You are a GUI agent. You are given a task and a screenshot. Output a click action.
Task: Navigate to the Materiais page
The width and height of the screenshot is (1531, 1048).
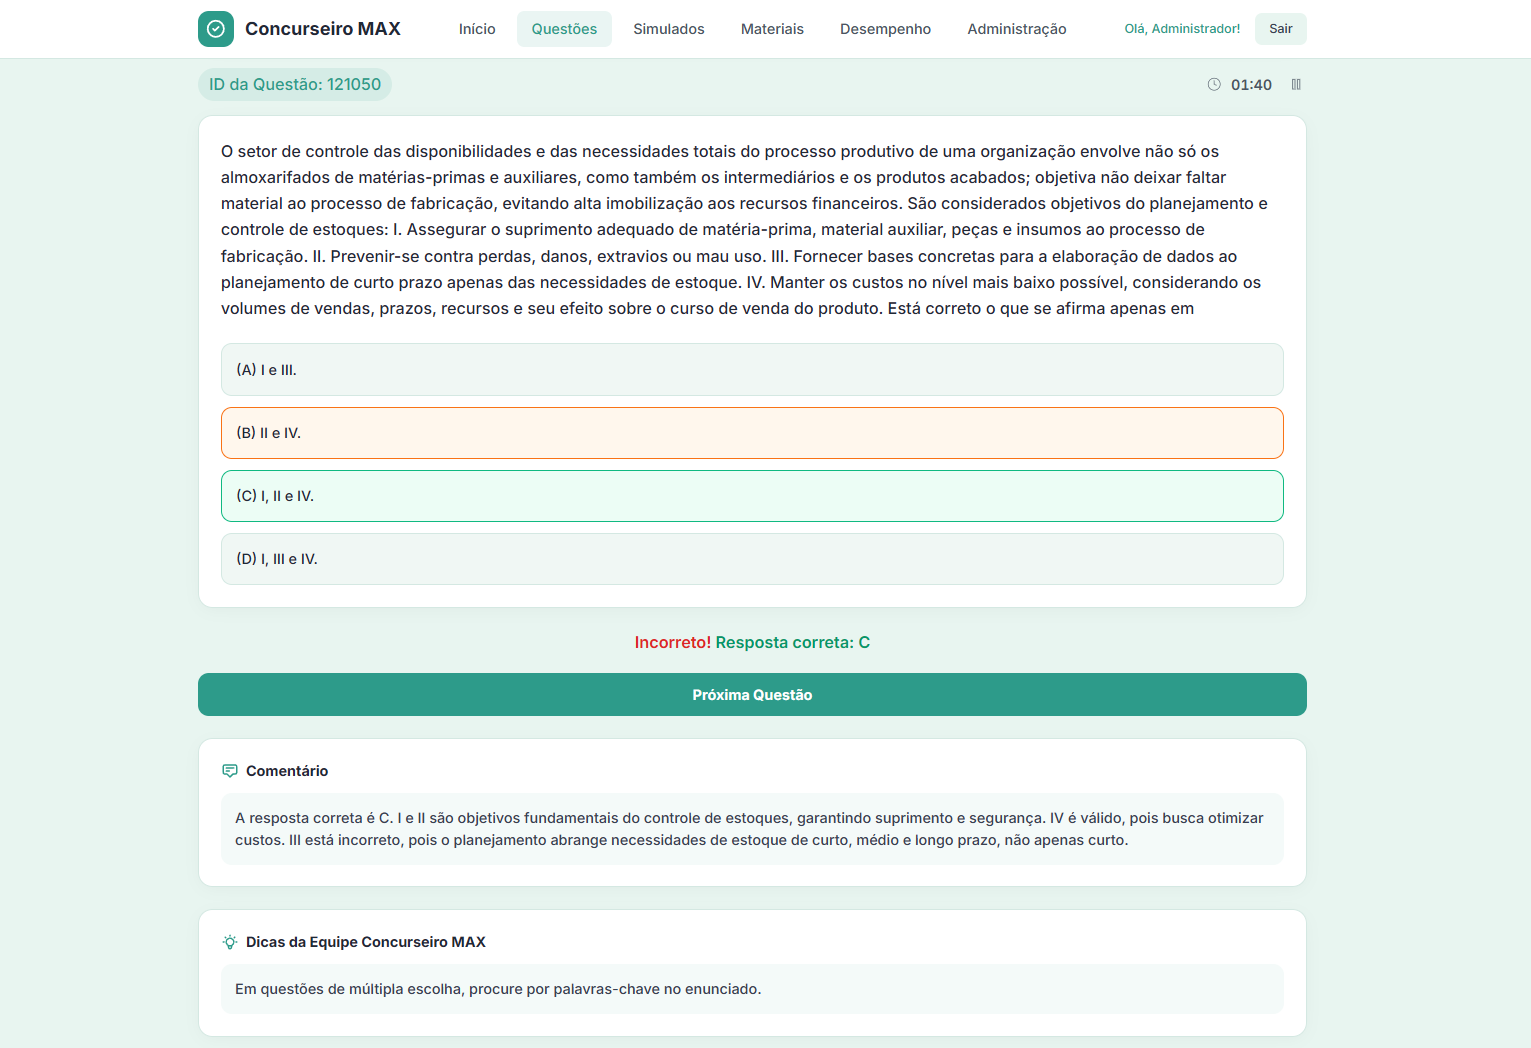click(x=772, y=29)
